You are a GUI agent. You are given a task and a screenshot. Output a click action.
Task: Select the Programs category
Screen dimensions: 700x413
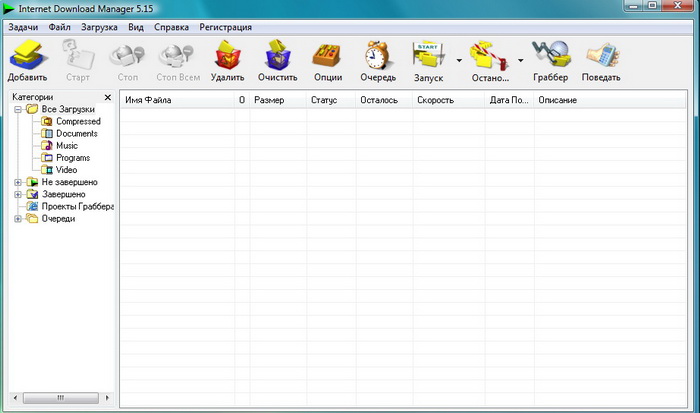[x=73, y=158]
